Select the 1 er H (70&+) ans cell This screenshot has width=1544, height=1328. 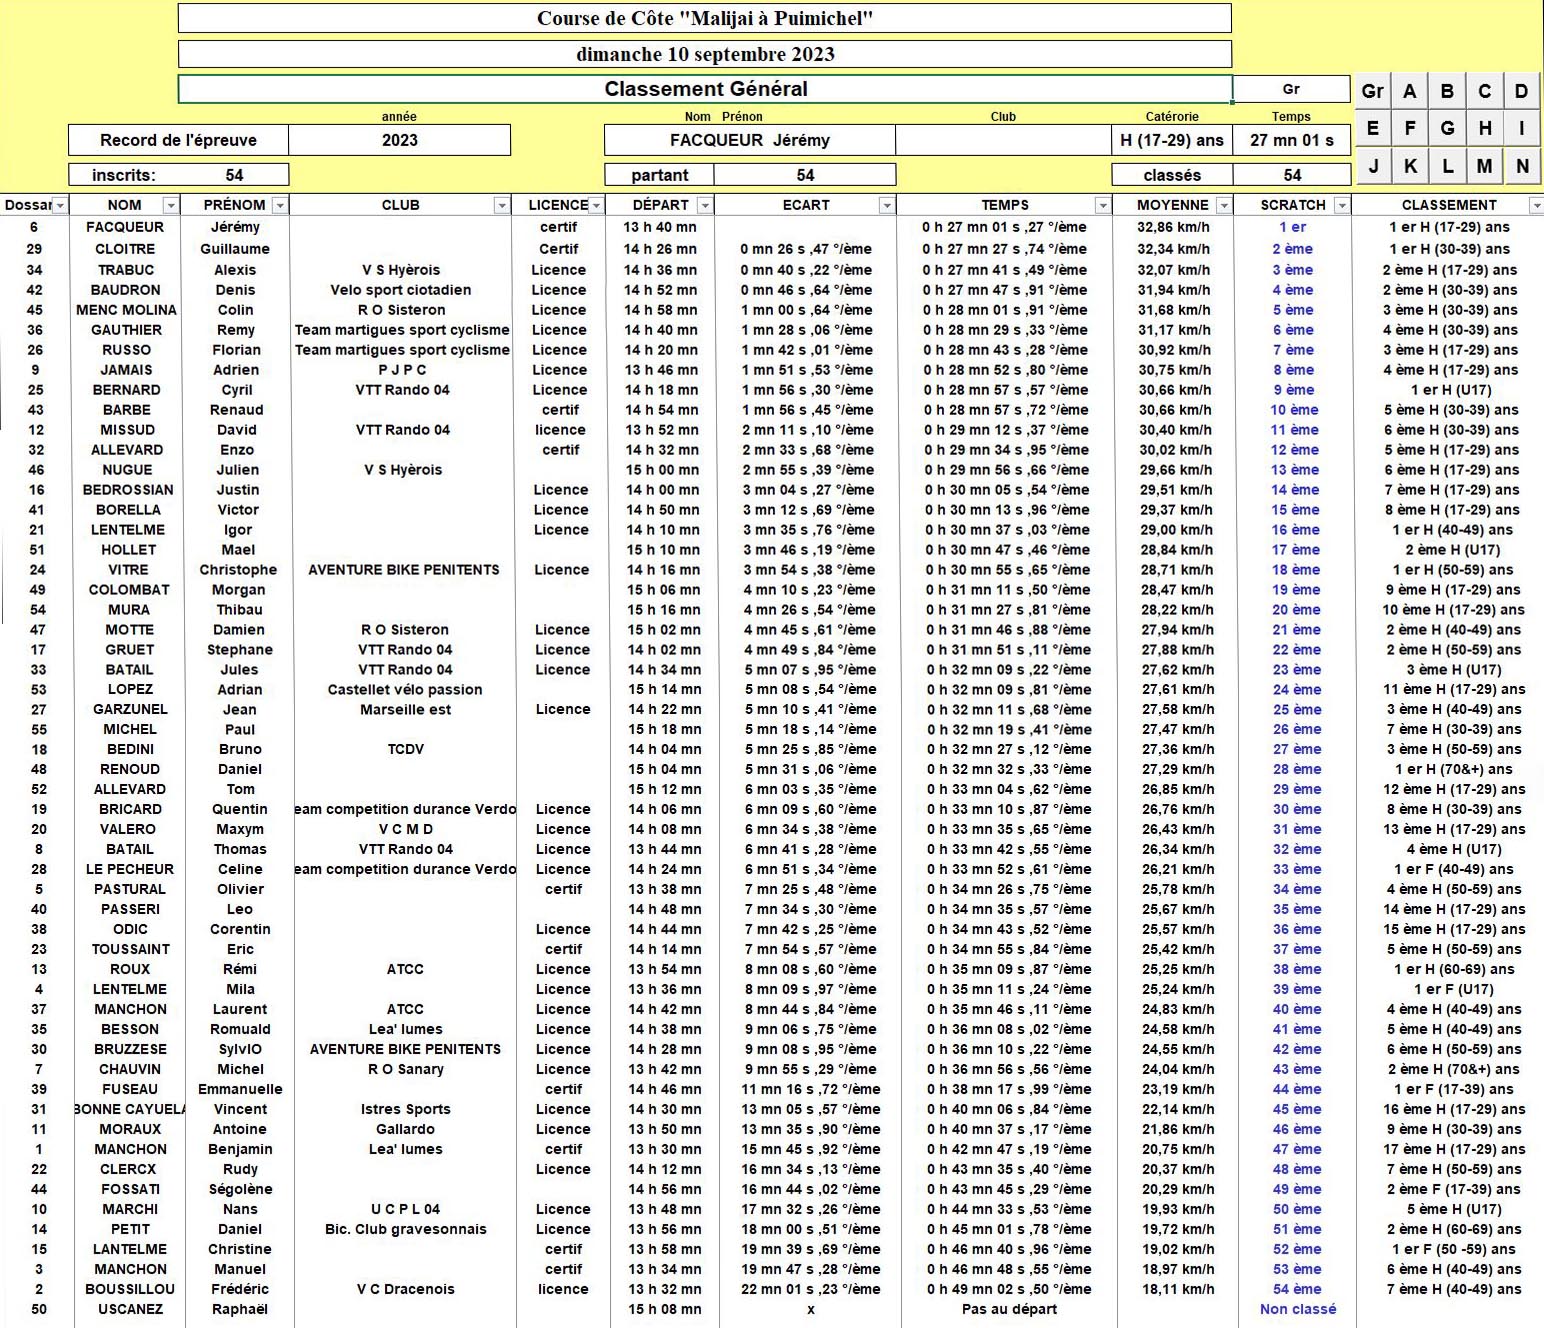click(x=1454, y=769)
